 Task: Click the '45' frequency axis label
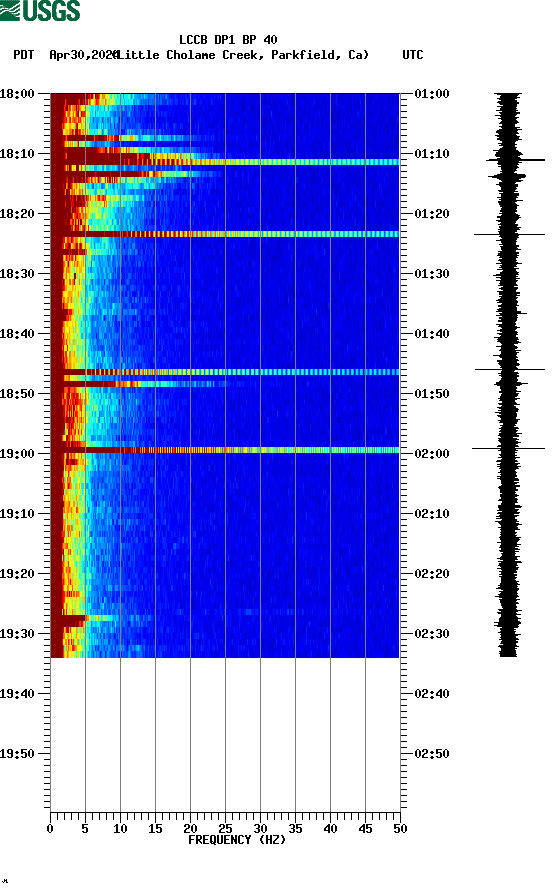[365, 829]
